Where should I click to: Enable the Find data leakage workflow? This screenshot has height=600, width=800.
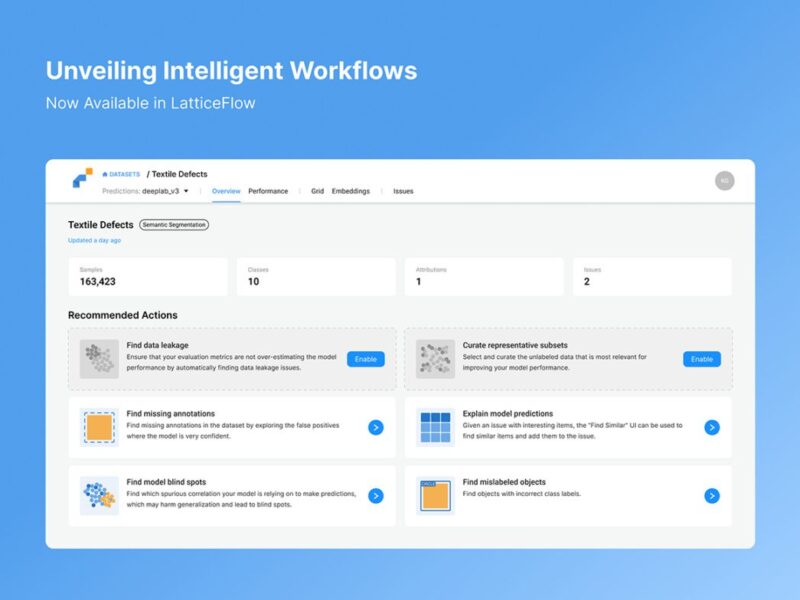[366, 358]
